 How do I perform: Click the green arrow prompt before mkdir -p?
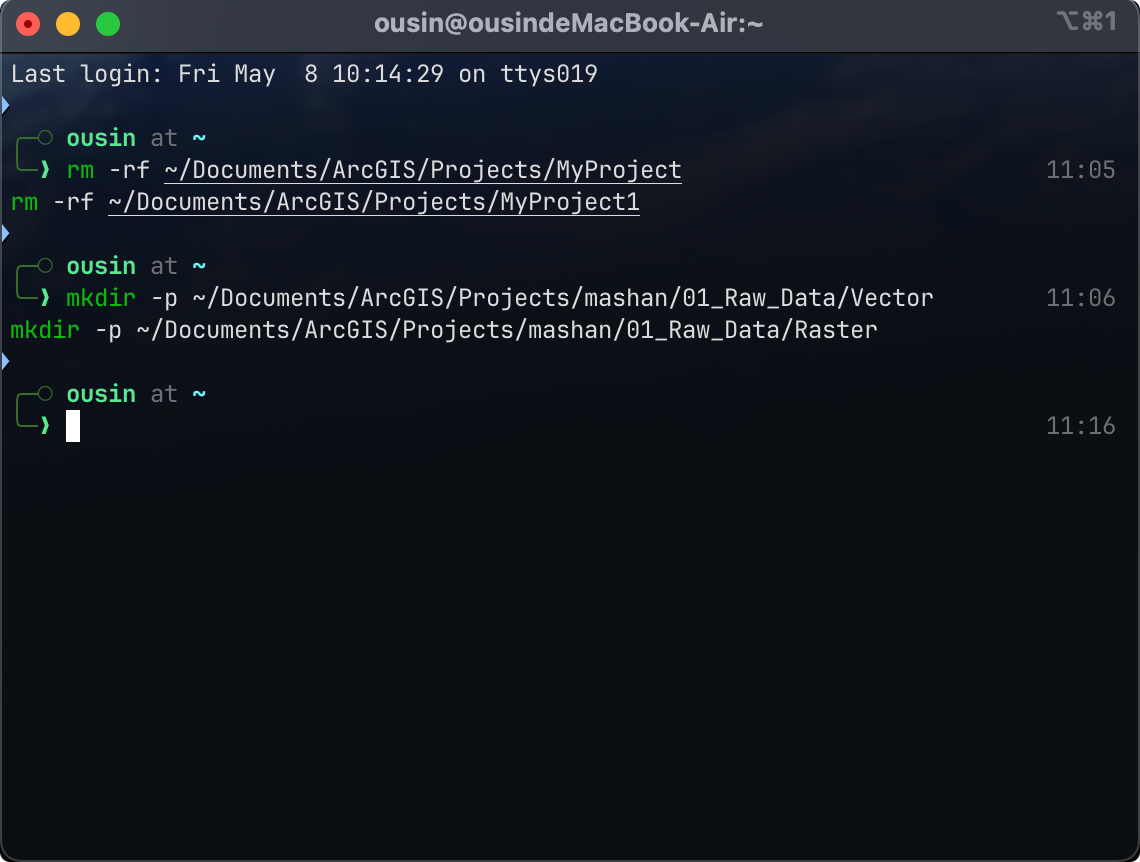tap(45, 298)
